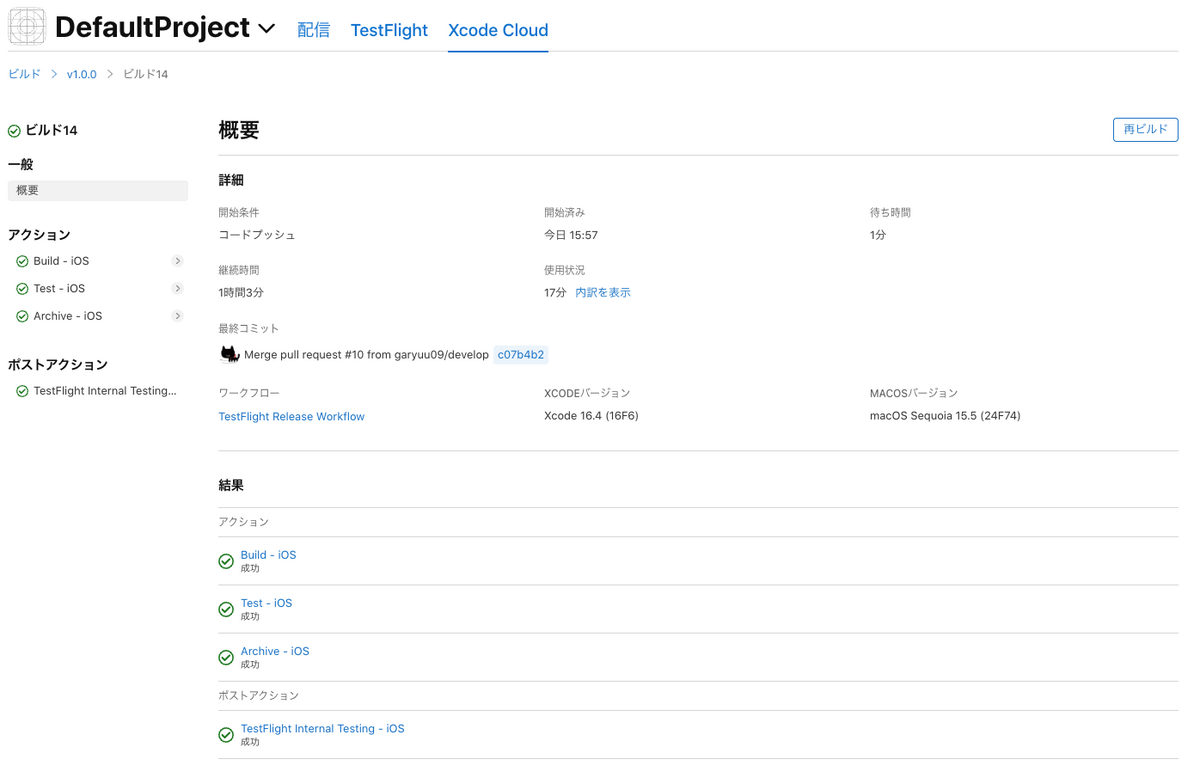Open the TestFlight Release Workflow link
This screenshot has width=1200, height=783.
[291, 417]
